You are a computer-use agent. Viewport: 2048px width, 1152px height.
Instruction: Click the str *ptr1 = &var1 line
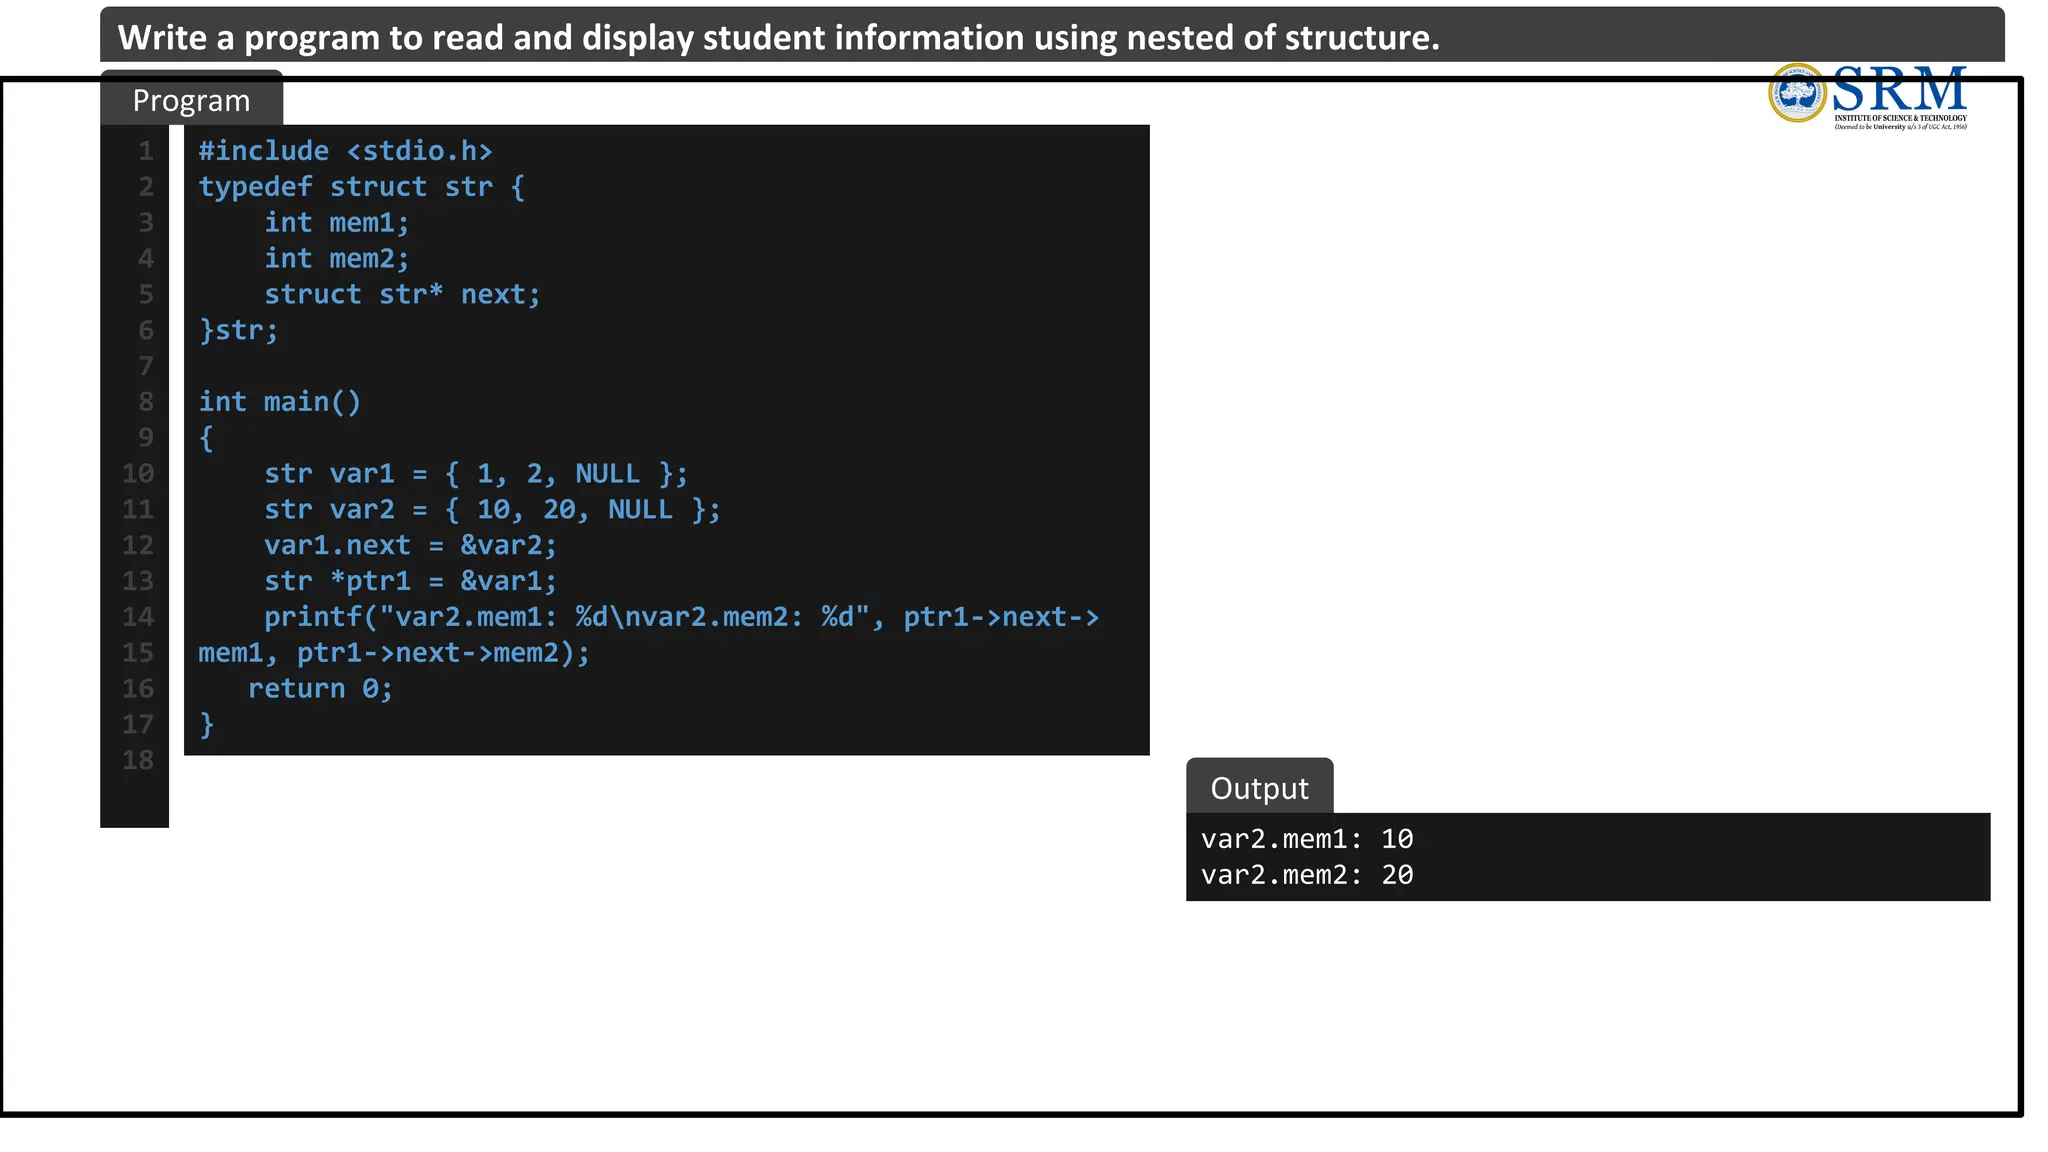tap(410, 581)
